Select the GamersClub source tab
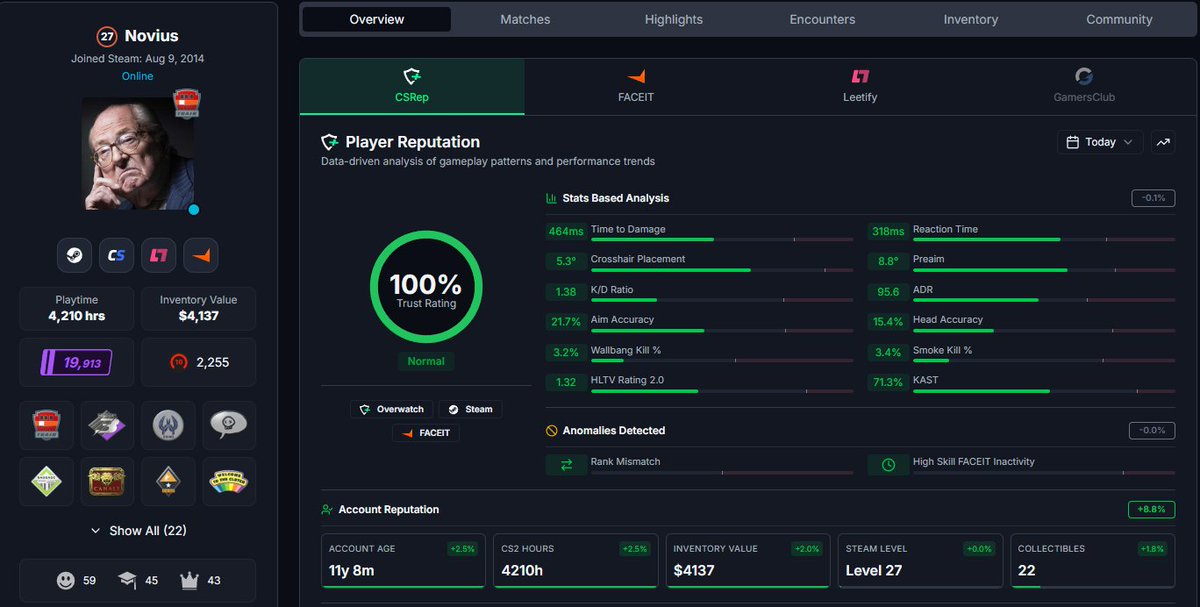The image size is (1200, 607). (1084, 86)
